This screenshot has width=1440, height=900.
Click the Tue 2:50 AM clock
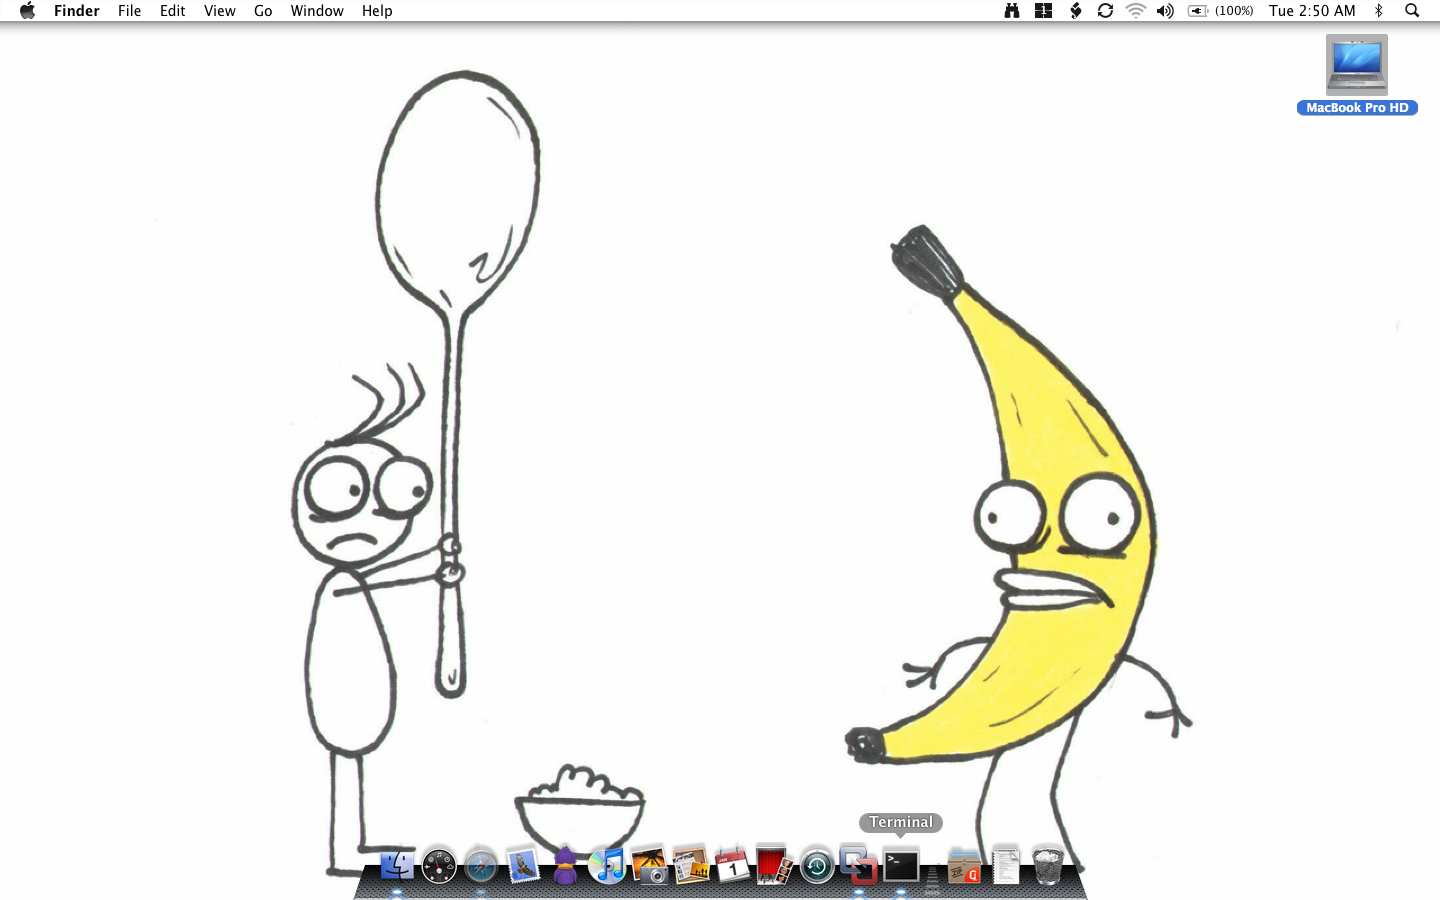[1312, 11]
